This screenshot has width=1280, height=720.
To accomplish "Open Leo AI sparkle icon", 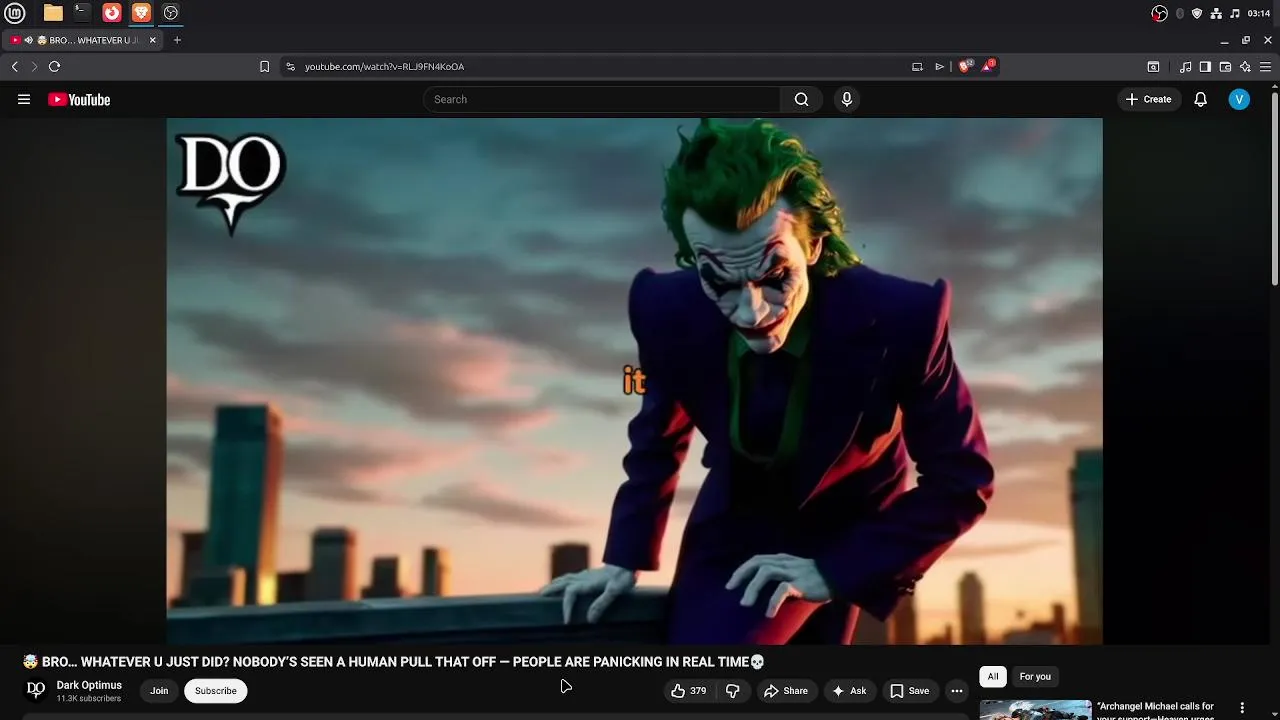I will [x=1245, y=66].
